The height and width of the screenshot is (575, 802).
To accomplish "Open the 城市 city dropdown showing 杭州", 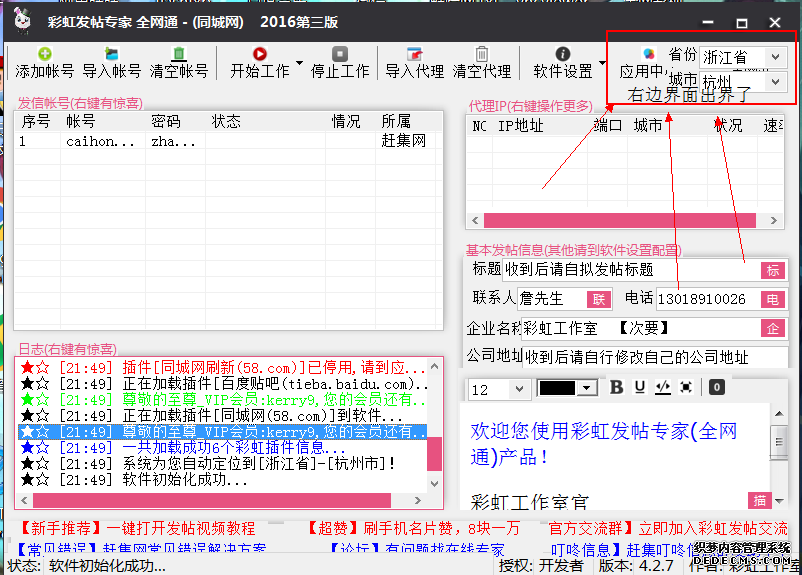I will [775, 82].
